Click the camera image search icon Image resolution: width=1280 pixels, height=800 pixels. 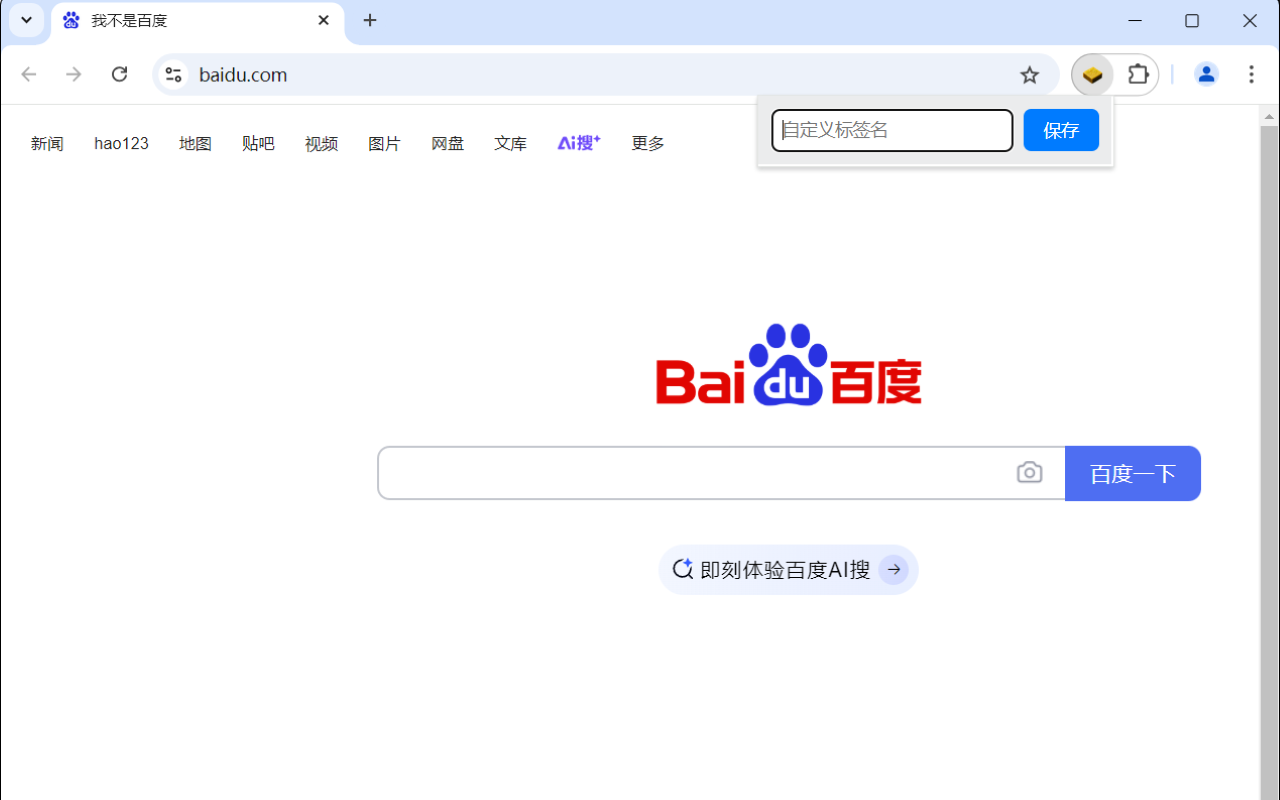[x=1029, y=472]
